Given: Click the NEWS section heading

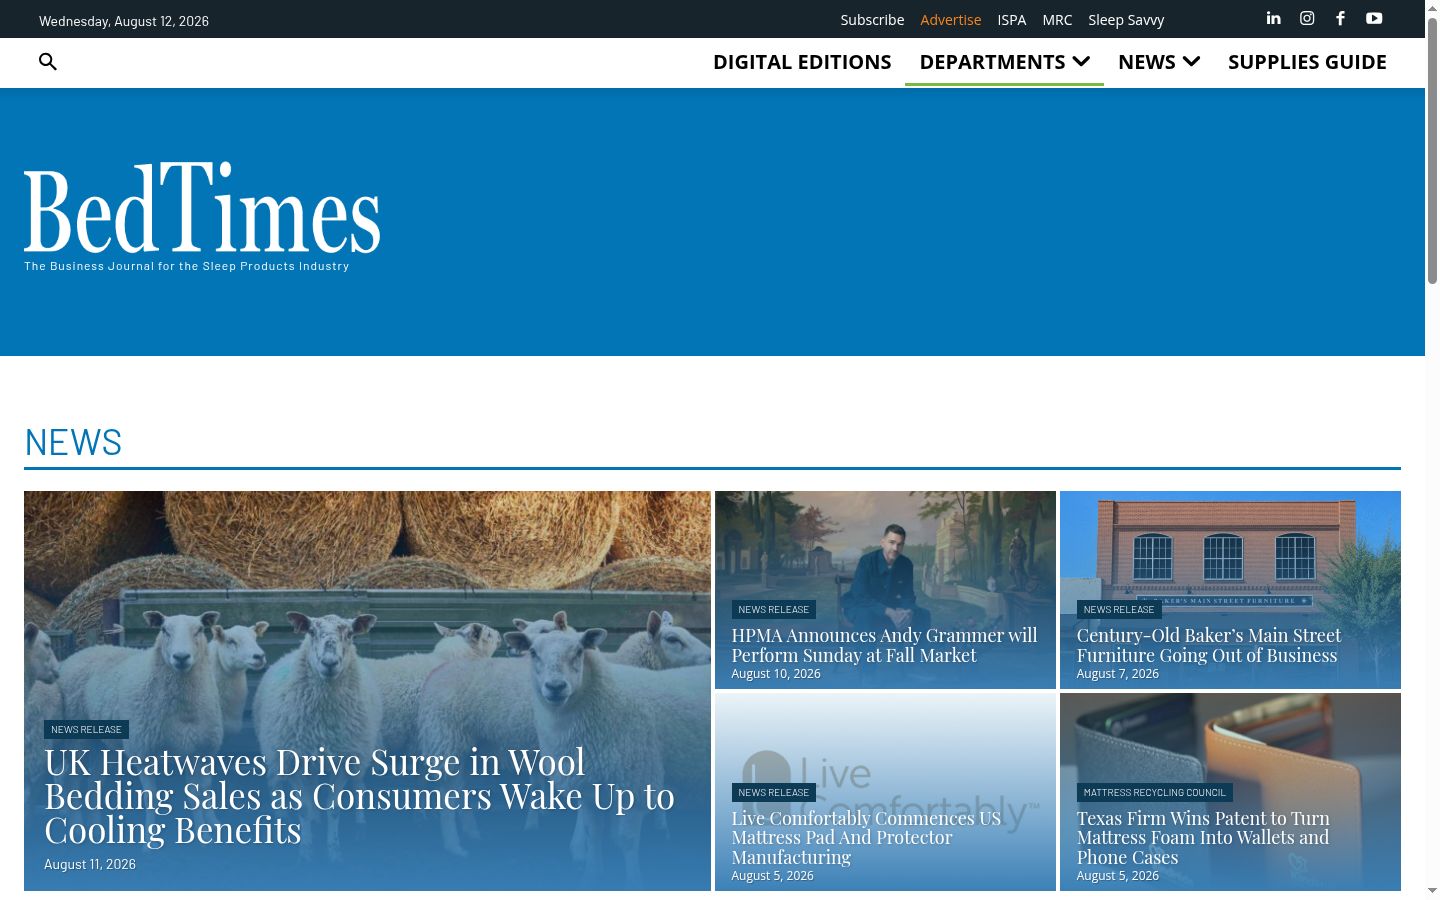Looking at the screenshot, I should [73, 442].
